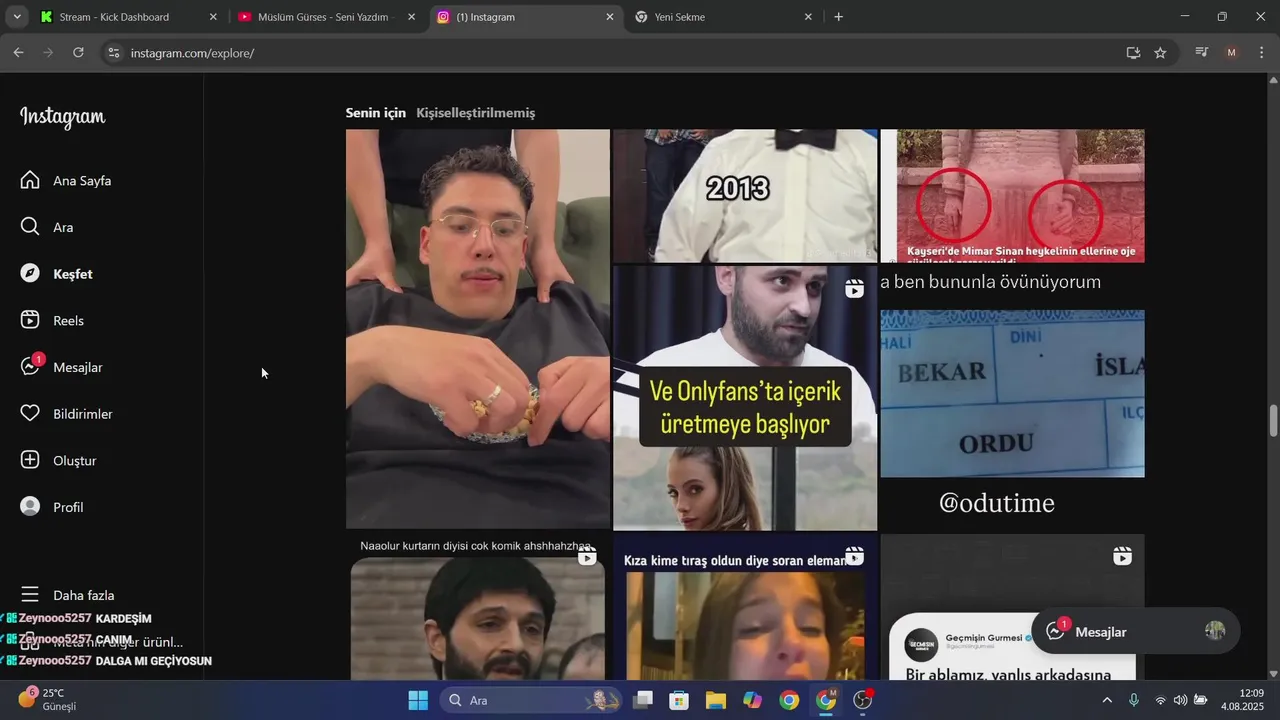The width and height of the screenshot is (1280, 720).
Task: Open floating Mesajlar button
Action: [1135, 632]
